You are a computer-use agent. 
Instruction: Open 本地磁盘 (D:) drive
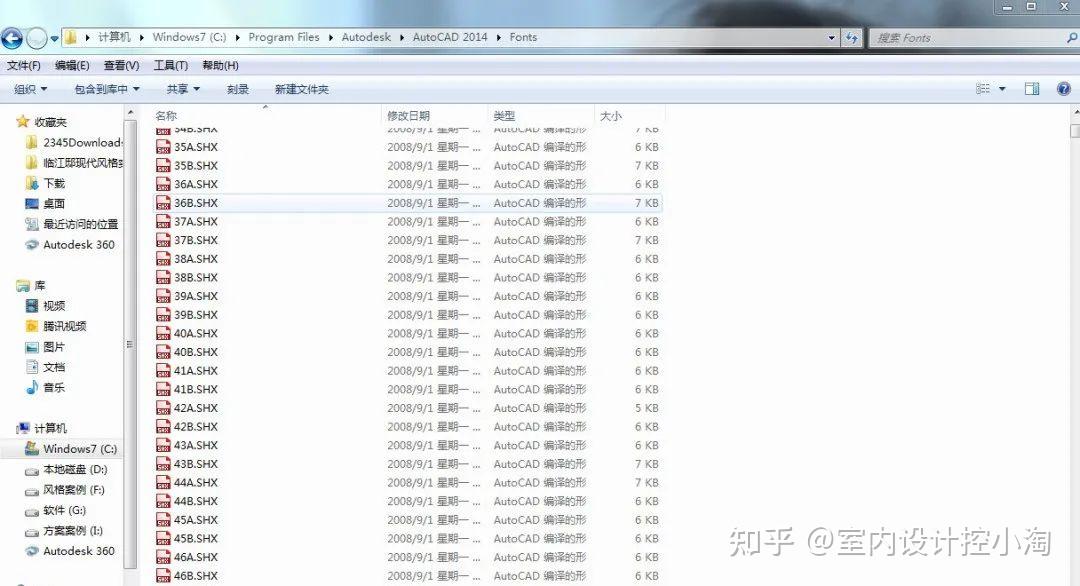66,470
